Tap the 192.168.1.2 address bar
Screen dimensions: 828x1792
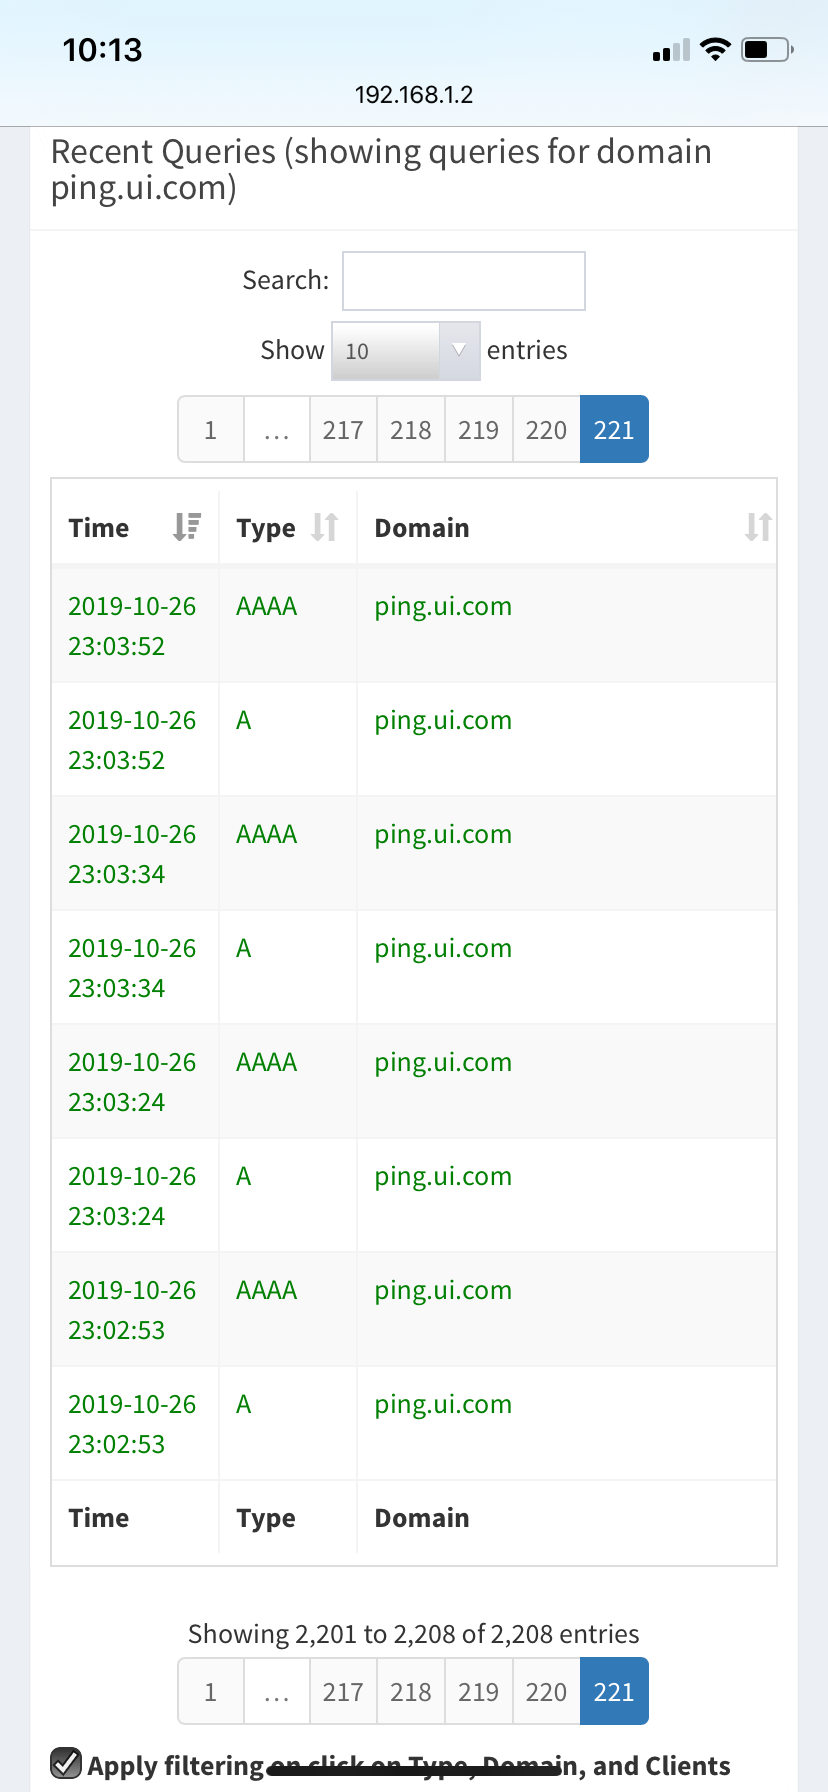[x=414, y=95]
